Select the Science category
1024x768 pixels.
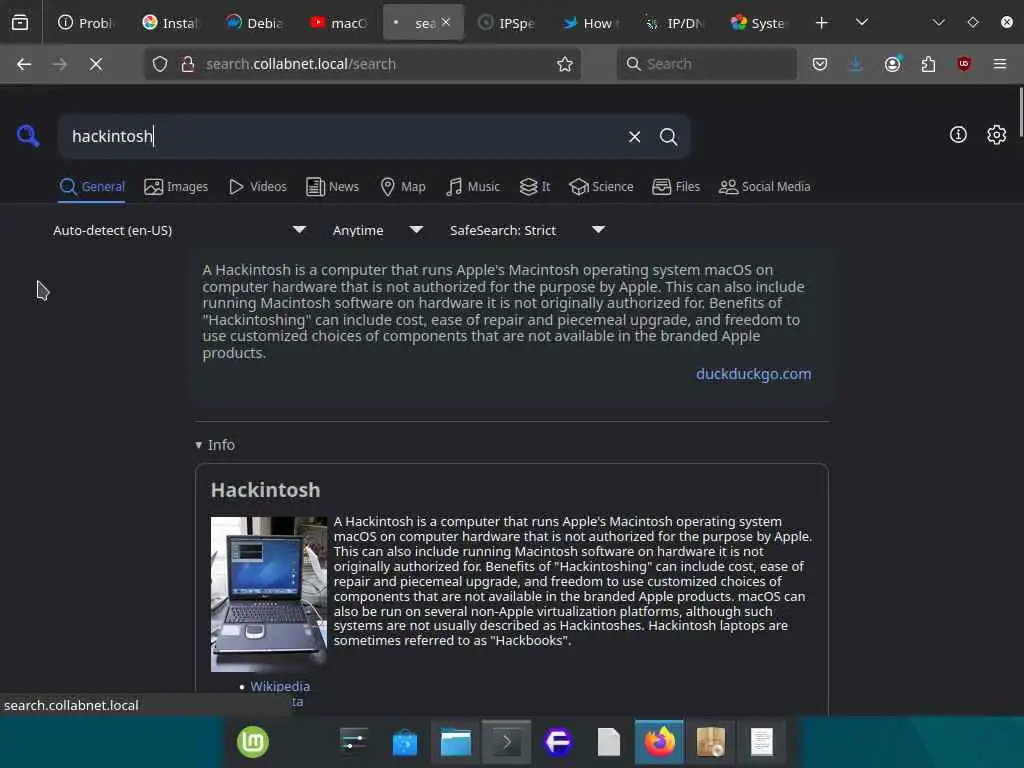tap(601, 187)
